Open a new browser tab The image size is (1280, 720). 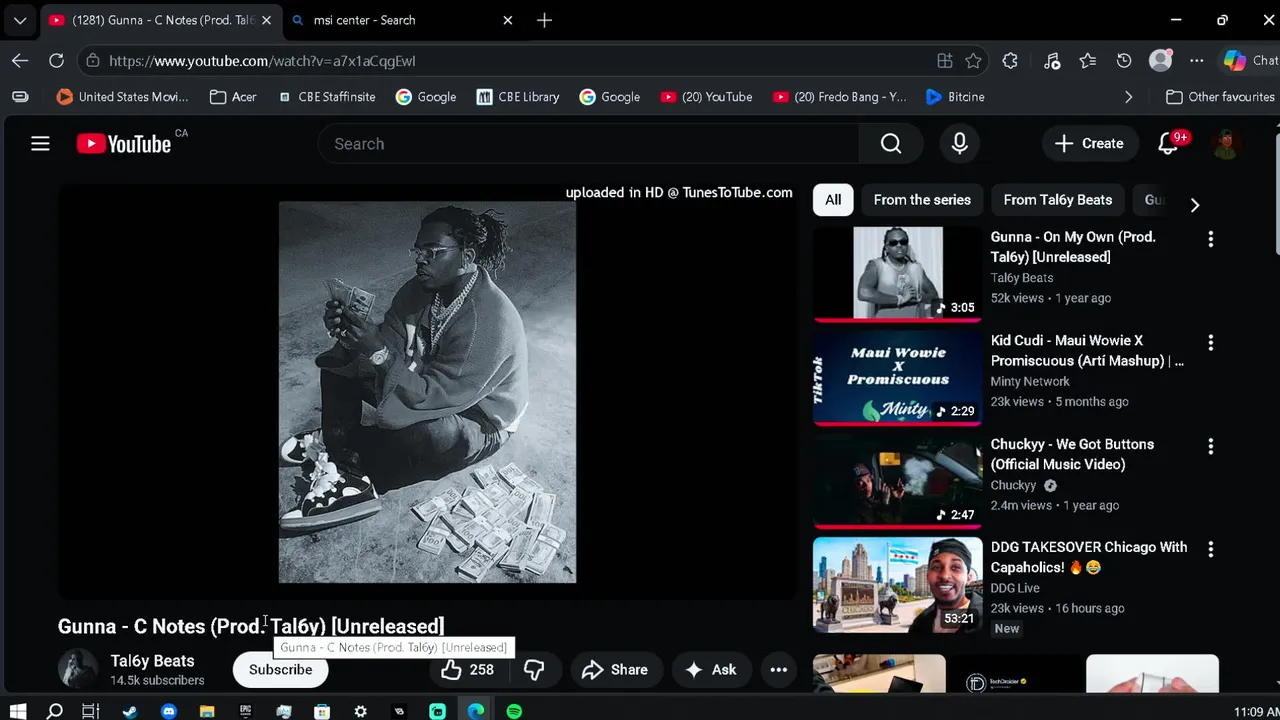click(544, 20)
